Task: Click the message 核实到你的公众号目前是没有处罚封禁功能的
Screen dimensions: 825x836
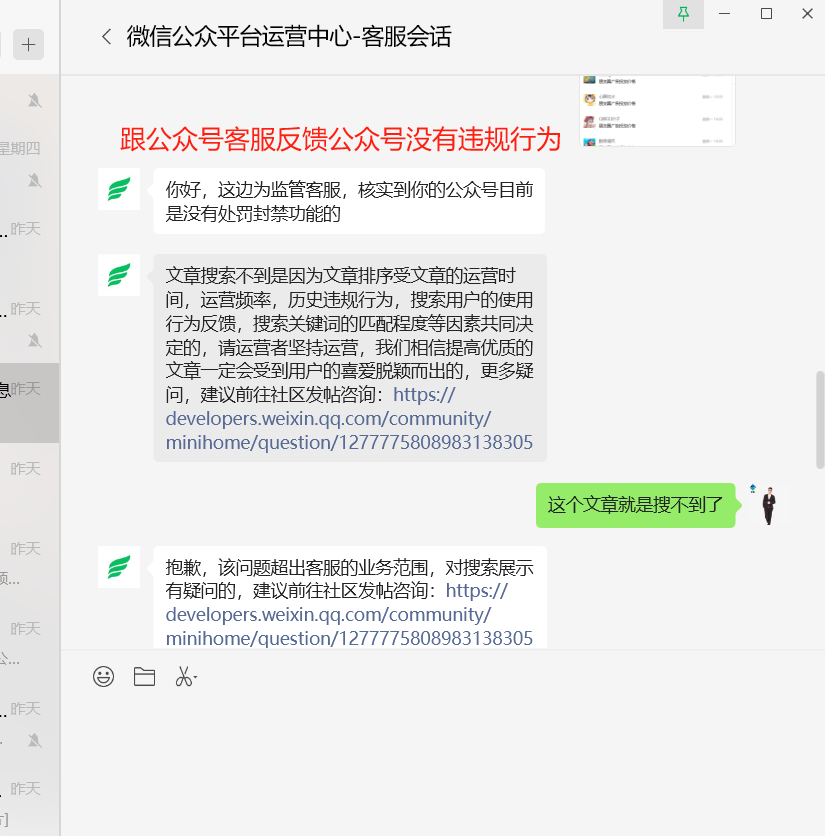Action: pos(349,201)
